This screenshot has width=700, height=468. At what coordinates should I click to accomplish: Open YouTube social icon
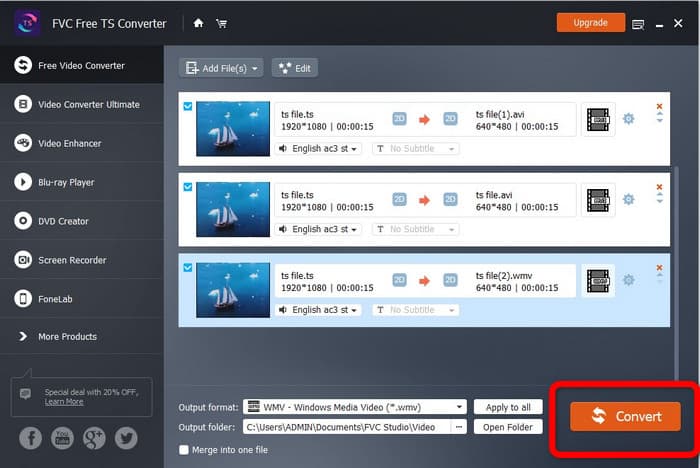[x=62, y=438]
